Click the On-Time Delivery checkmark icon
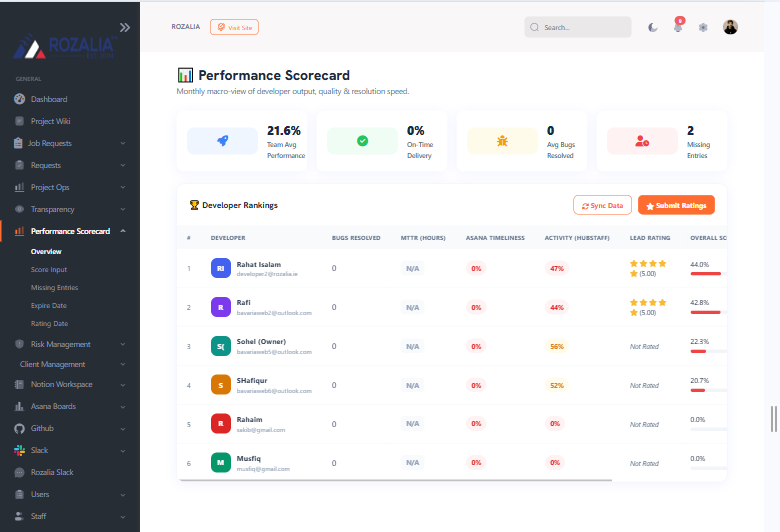Image resolution: width=780 pixels, height=532 pixels. click(x=363, y=141)
